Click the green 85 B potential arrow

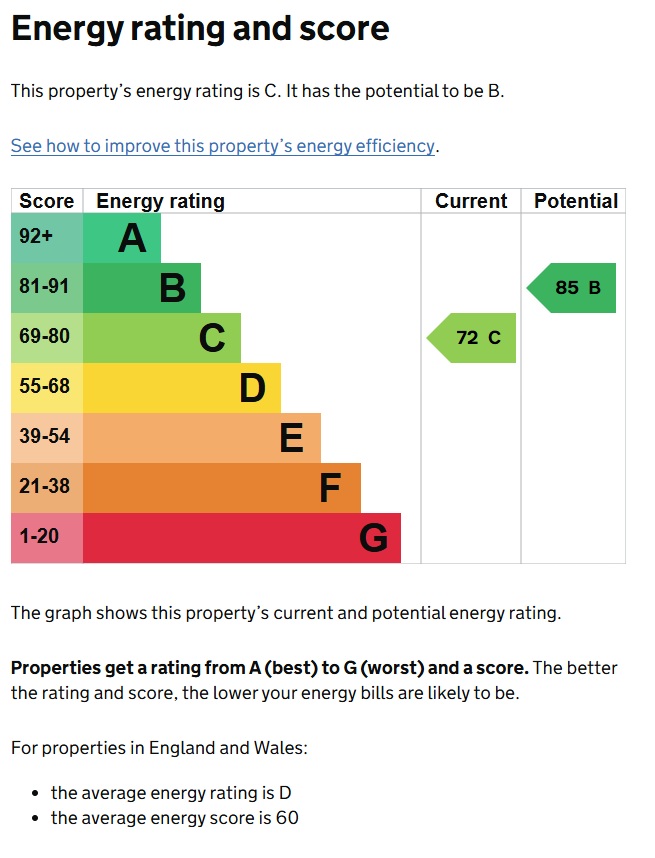[571, 288]
